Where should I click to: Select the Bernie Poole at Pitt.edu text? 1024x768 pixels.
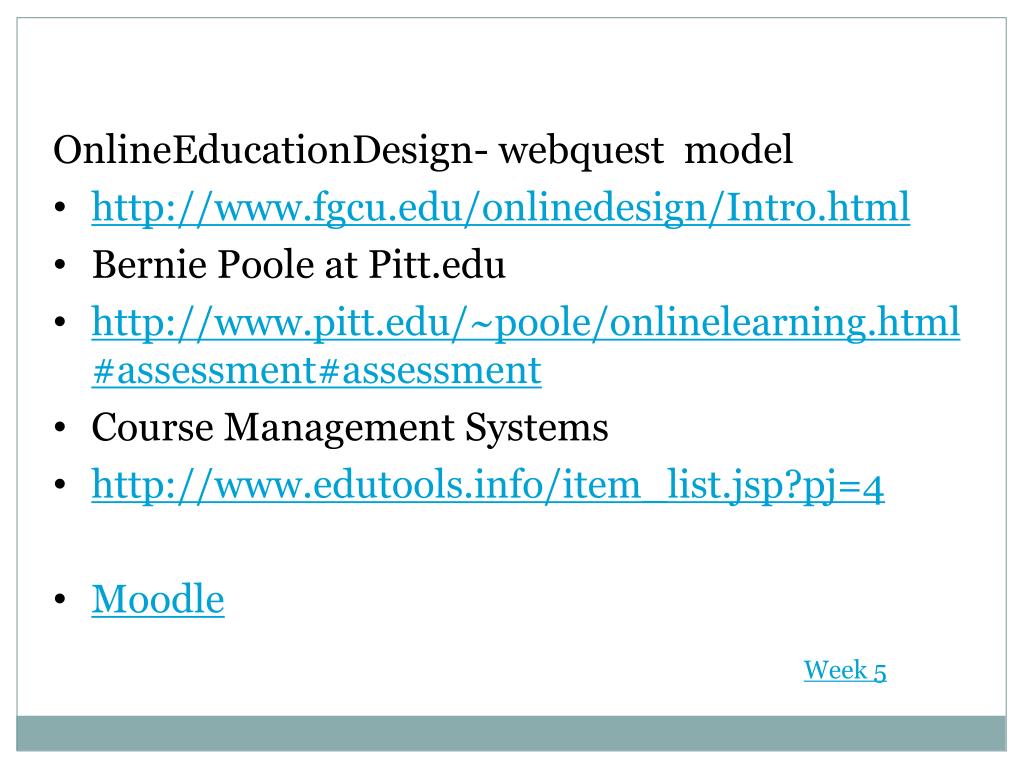298,265
